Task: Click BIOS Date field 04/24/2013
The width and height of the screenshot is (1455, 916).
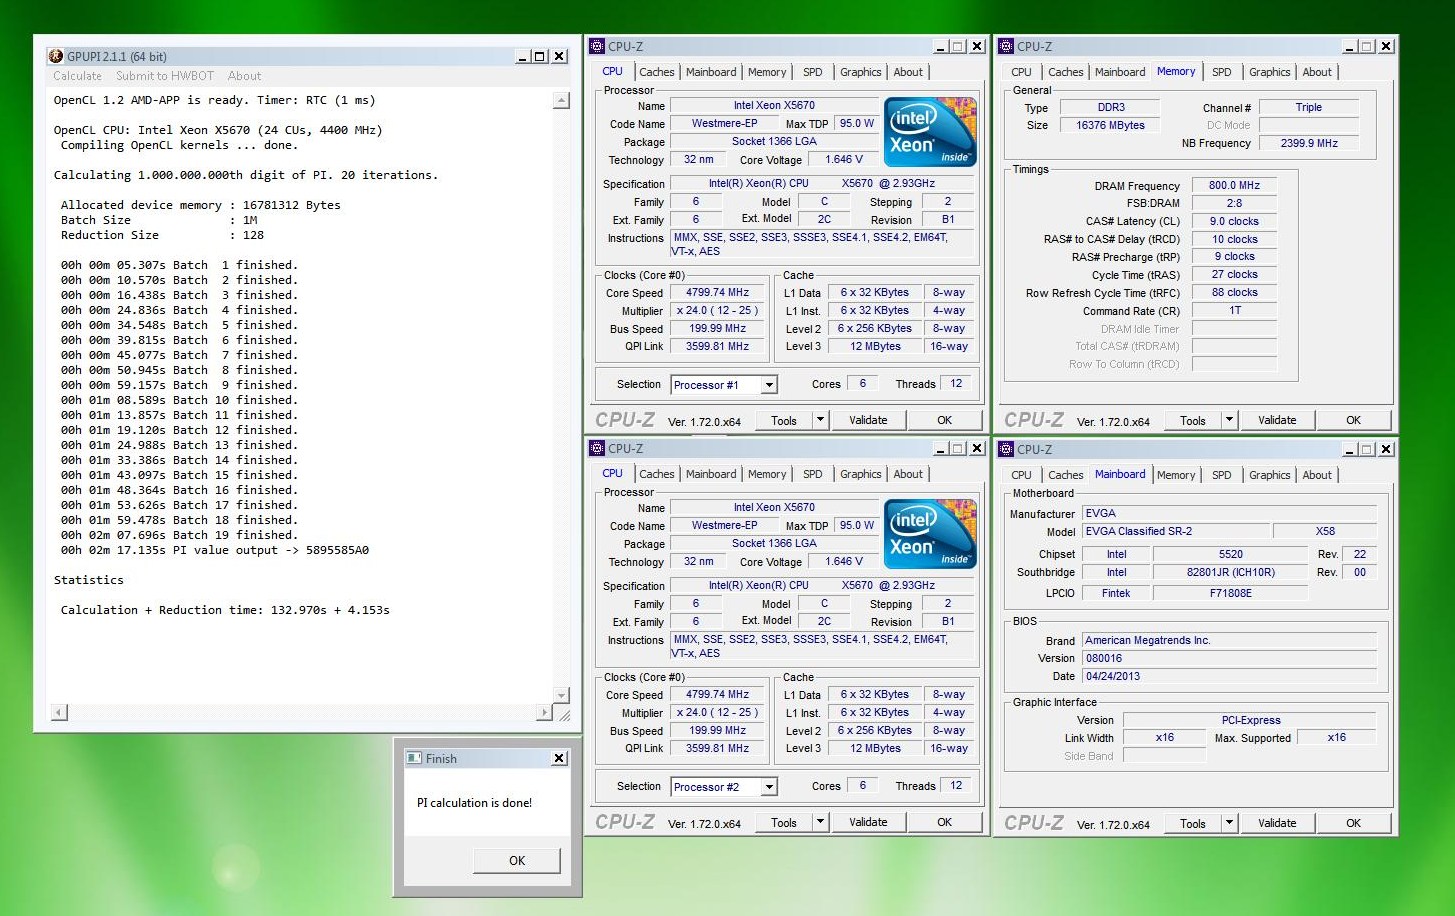Action: [1230, 676]
